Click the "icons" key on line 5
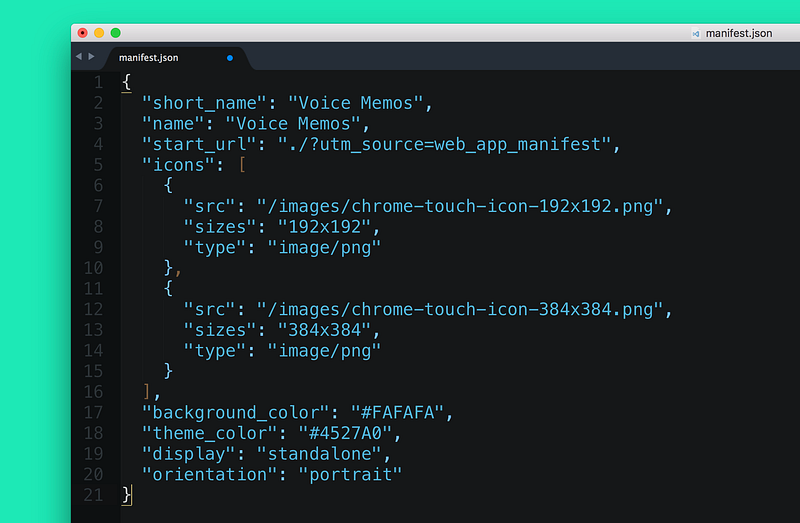800x523 pixels. pos(178,165)
